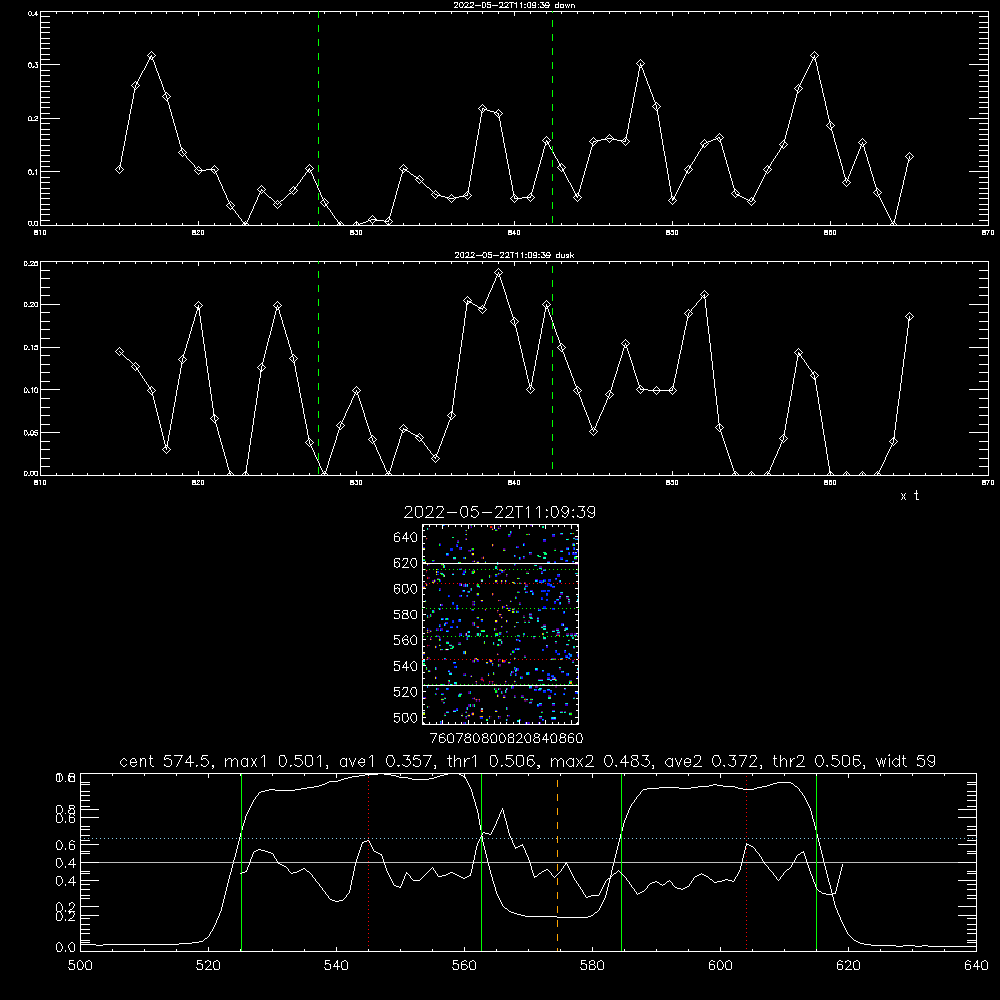Click the '640' tick label on bottom plot x-axis
The image size is (1000, 1000).
click(976, 966)
